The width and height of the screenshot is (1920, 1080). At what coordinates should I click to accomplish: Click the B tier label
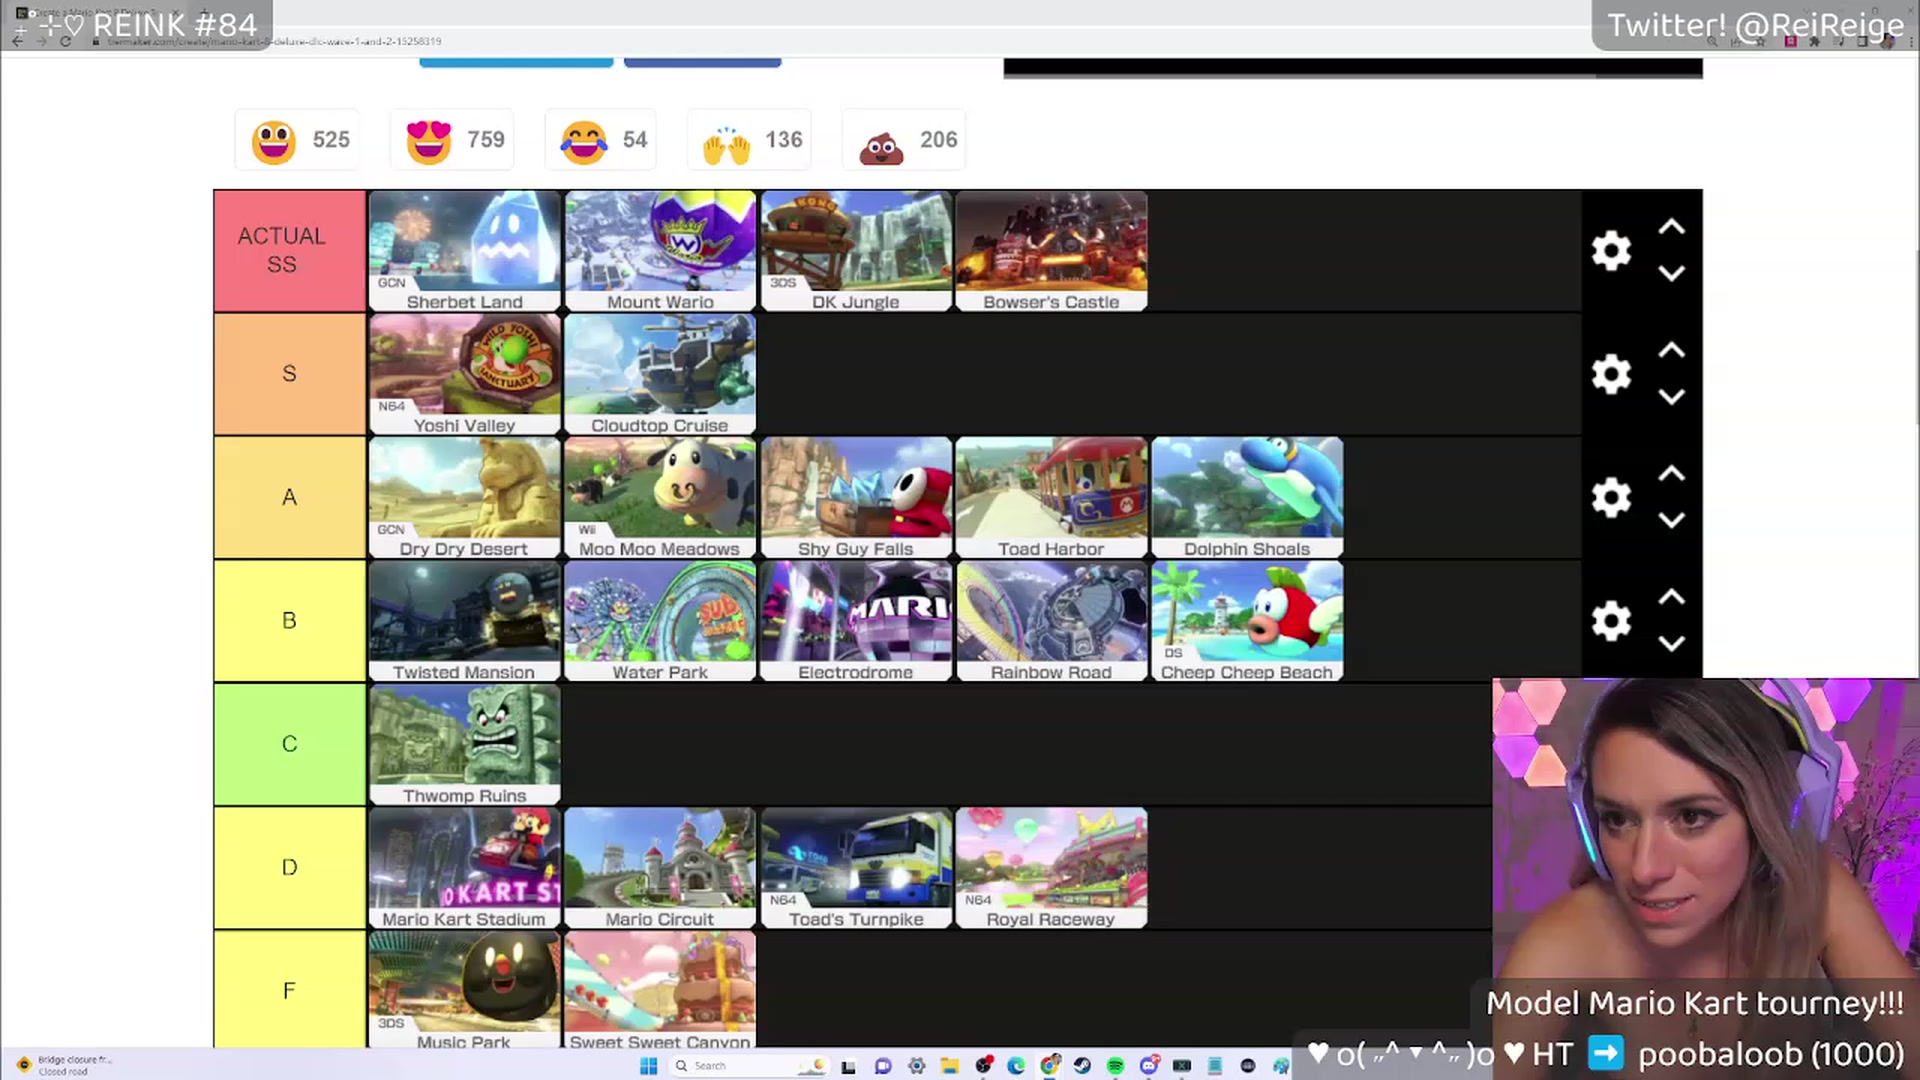point(289,620)
